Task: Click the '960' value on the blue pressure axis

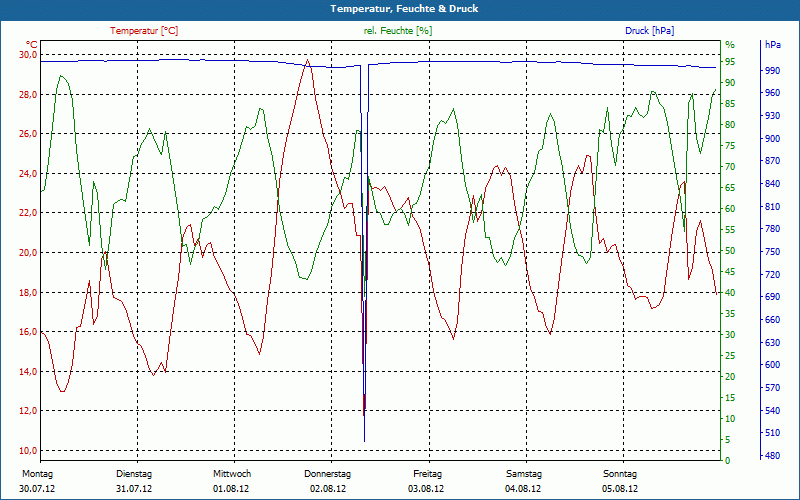Action: tap(772, 93)
